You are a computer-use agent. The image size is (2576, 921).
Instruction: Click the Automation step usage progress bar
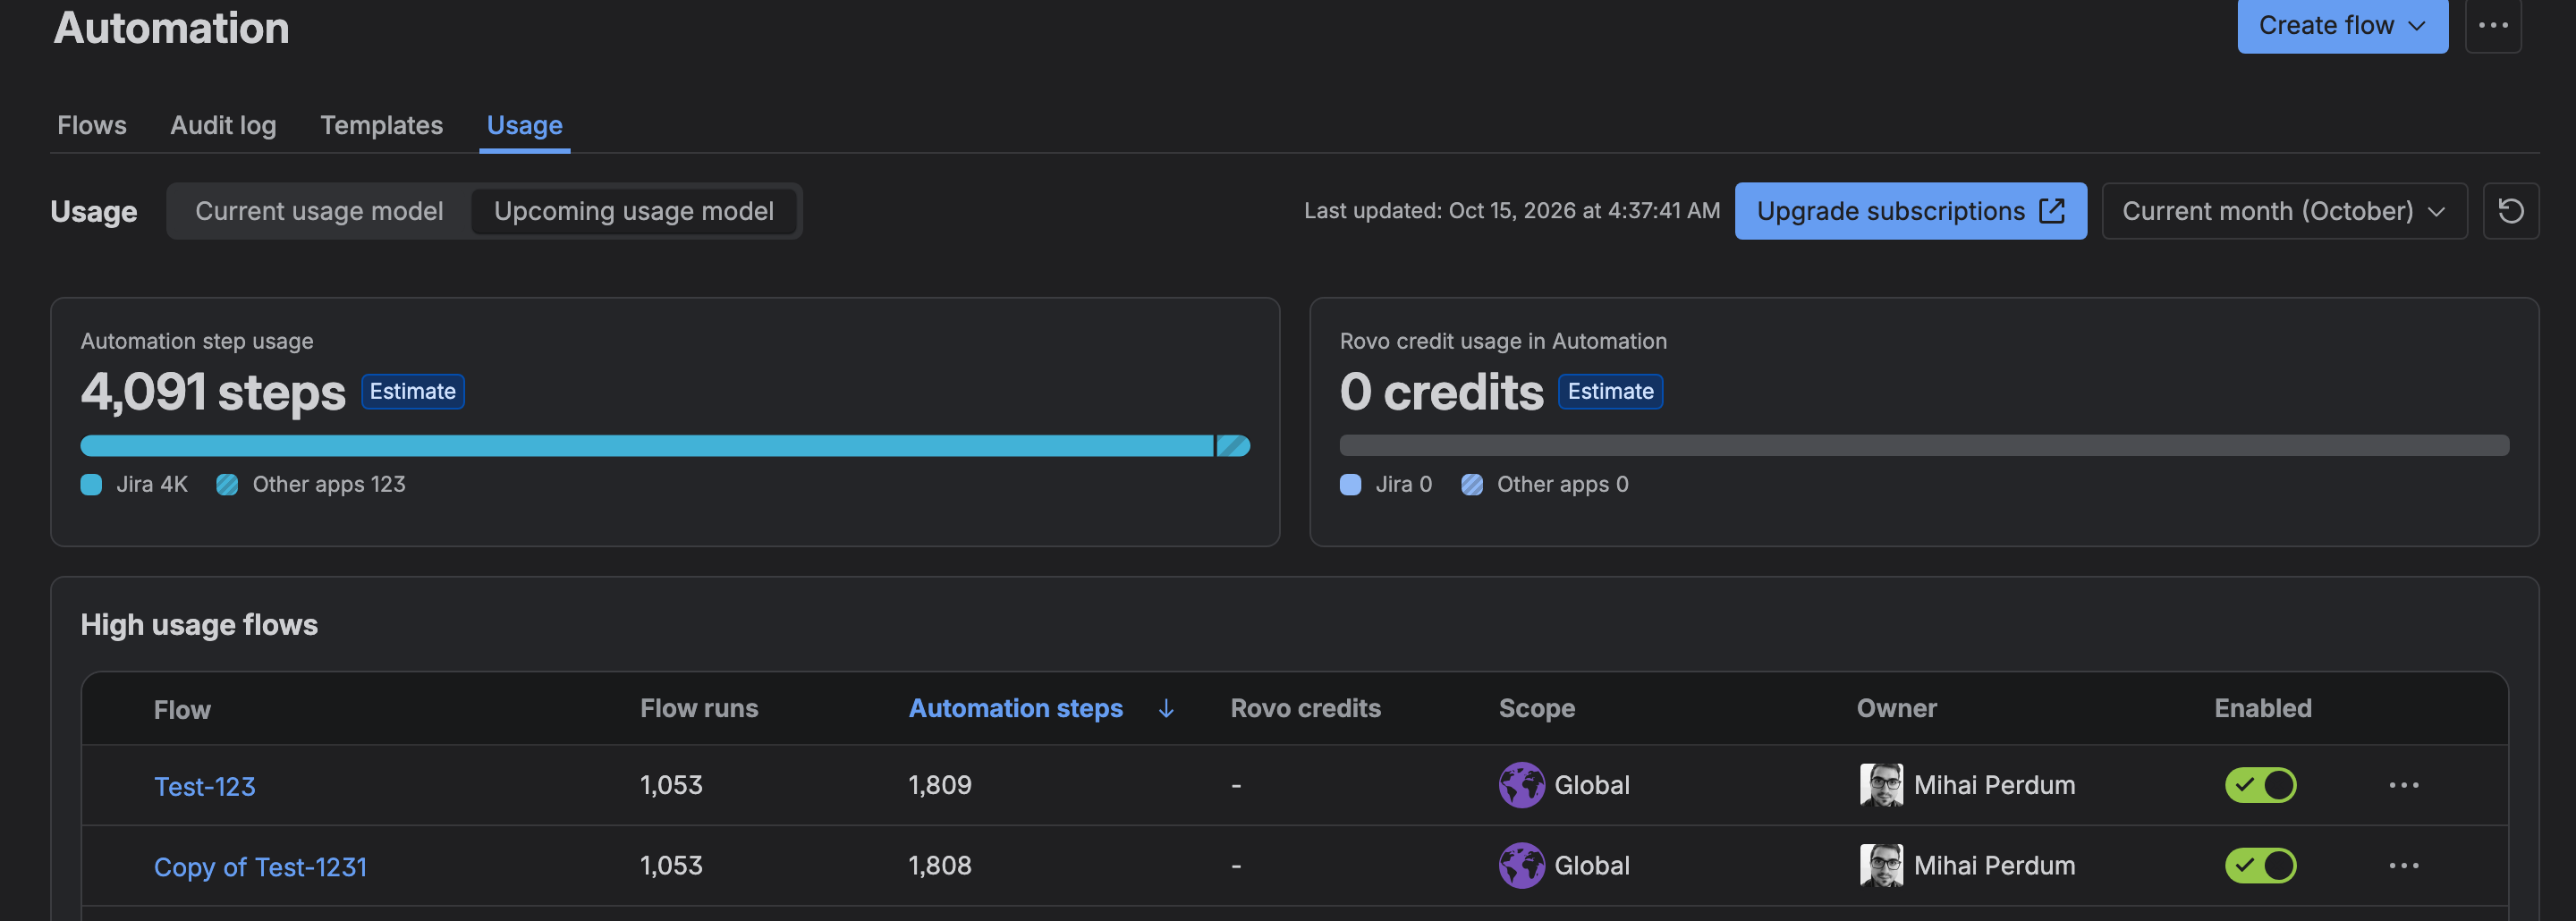pos(665,446)
